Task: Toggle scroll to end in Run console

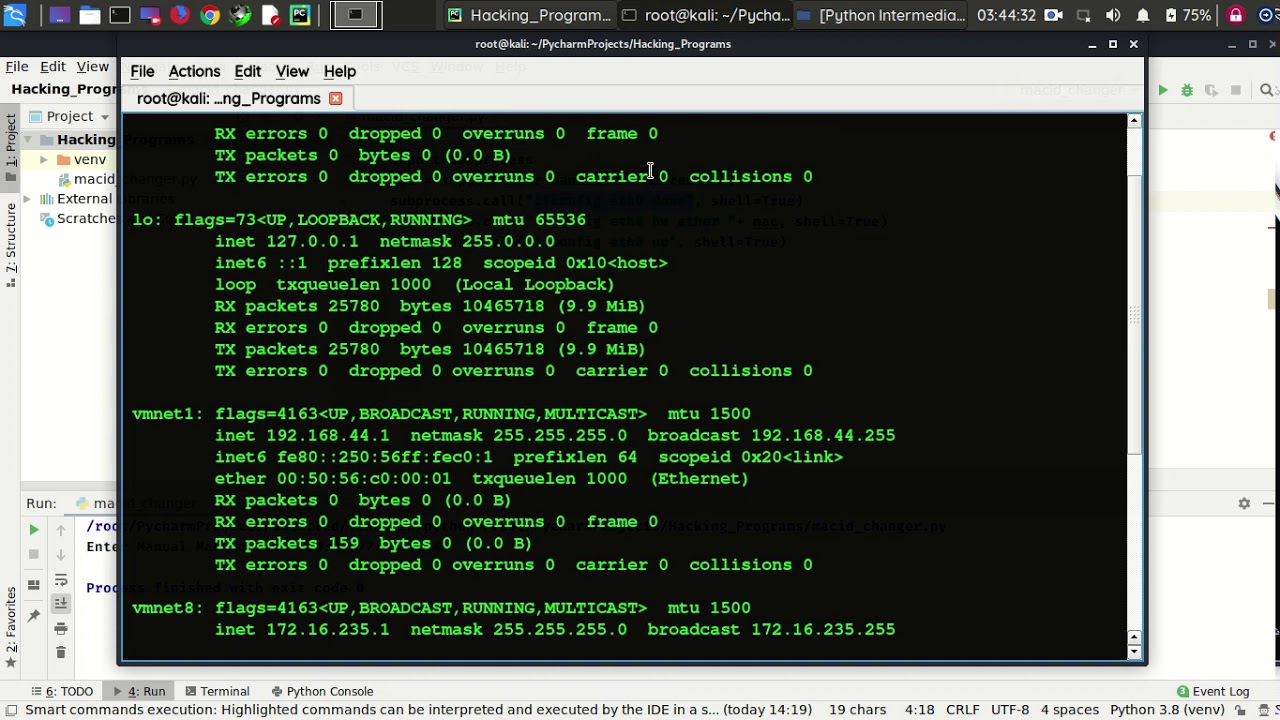Action: point(61,603)
